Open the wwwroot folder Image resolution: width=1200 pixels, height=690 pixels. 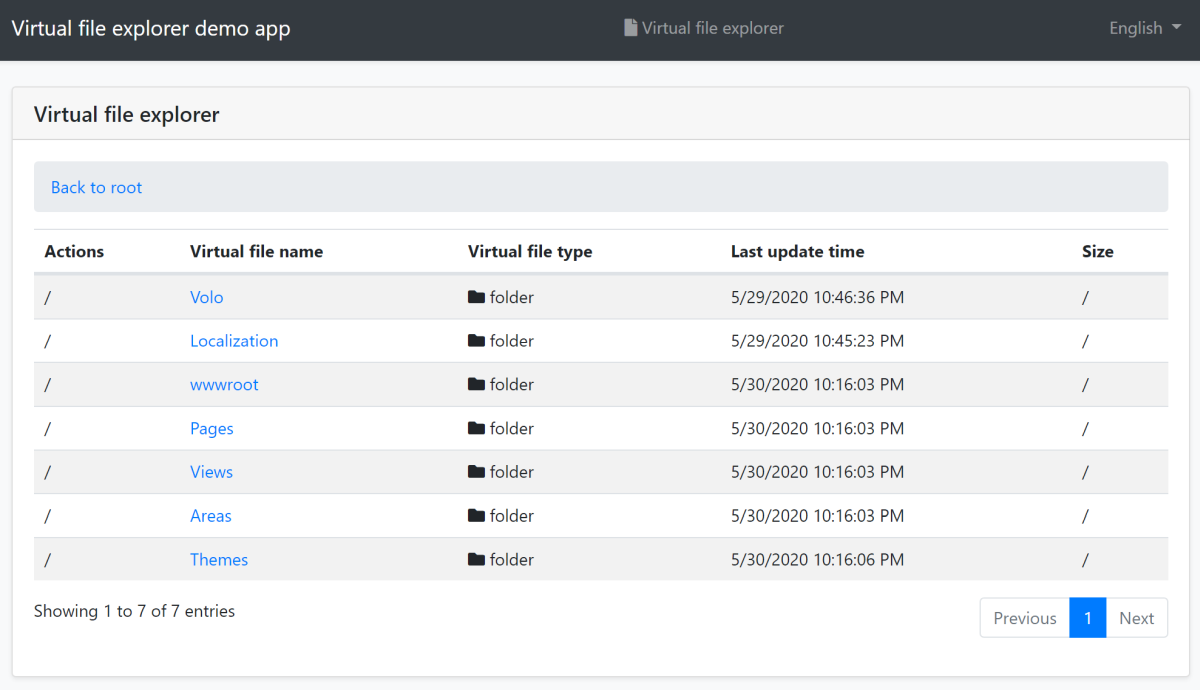224,384
